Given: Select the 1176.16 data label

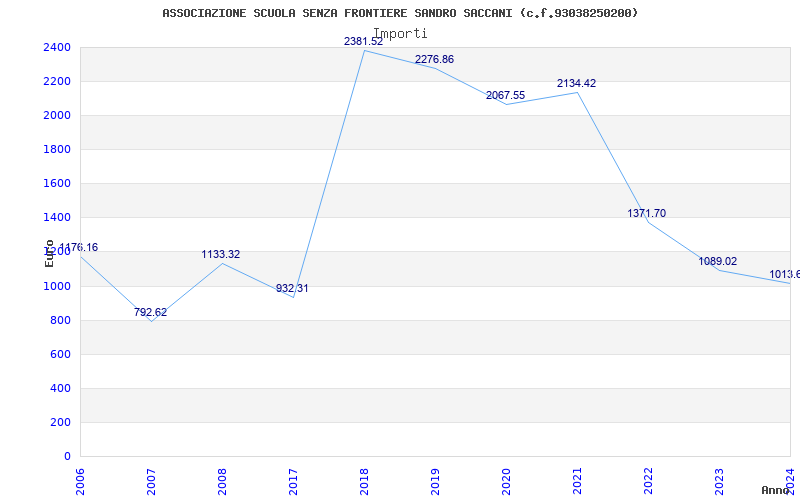Looking at the screenshot, I should coord(79,248).
